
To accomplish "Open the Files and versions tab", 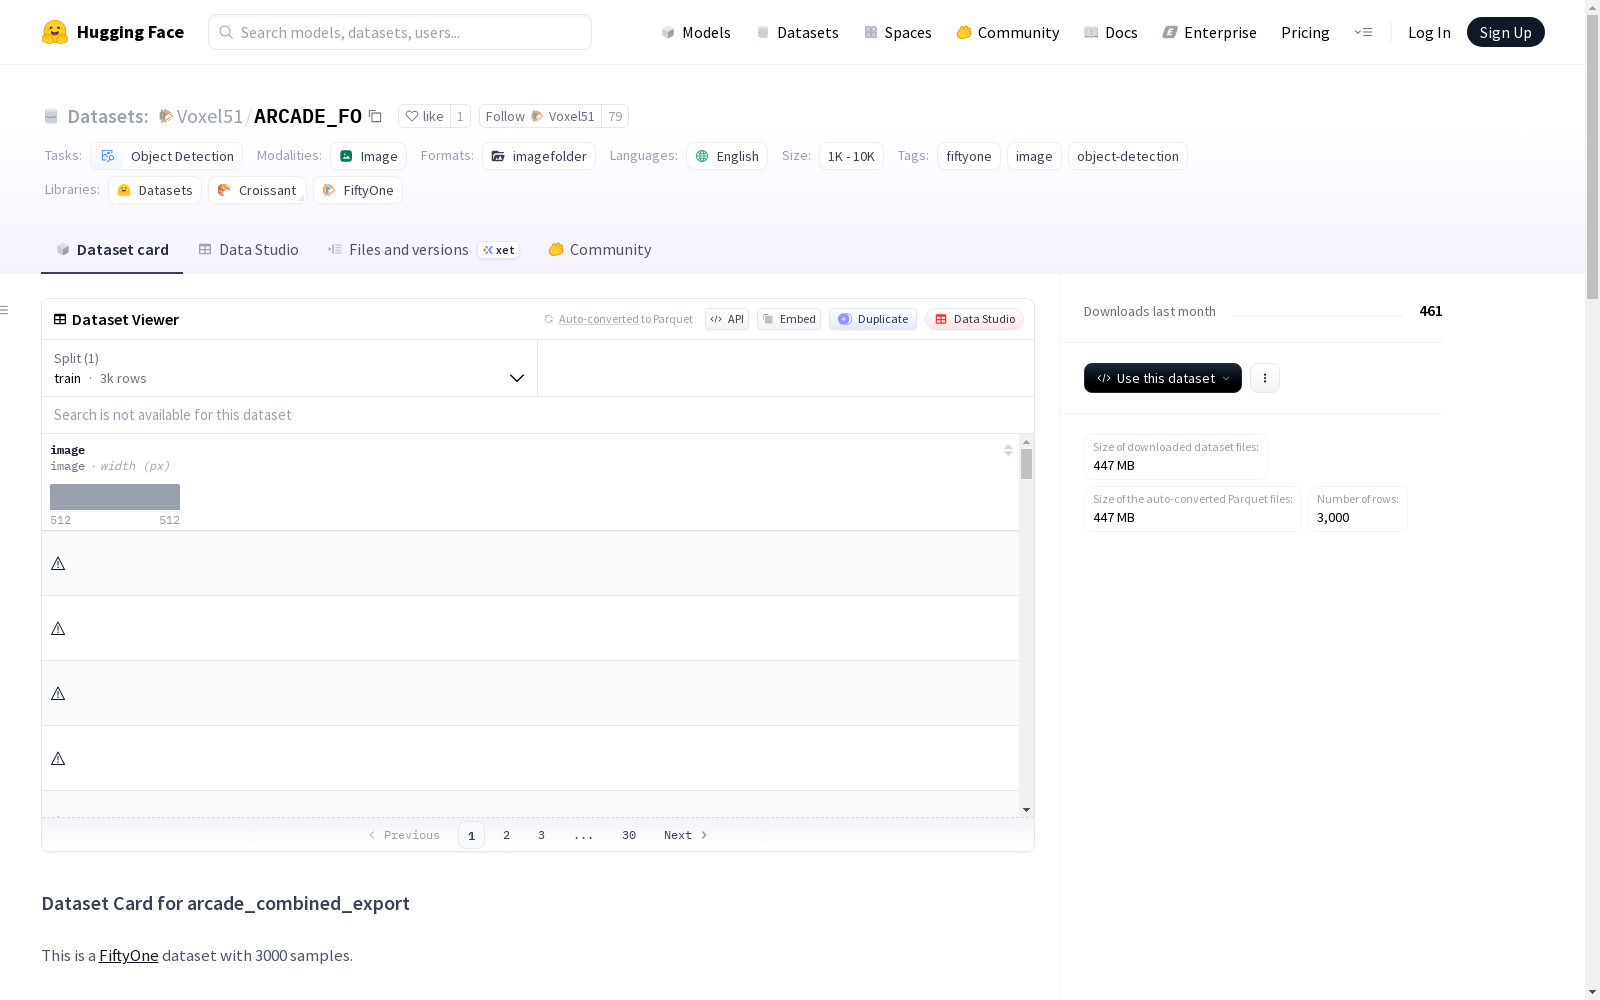I will [x=423, y=250].
